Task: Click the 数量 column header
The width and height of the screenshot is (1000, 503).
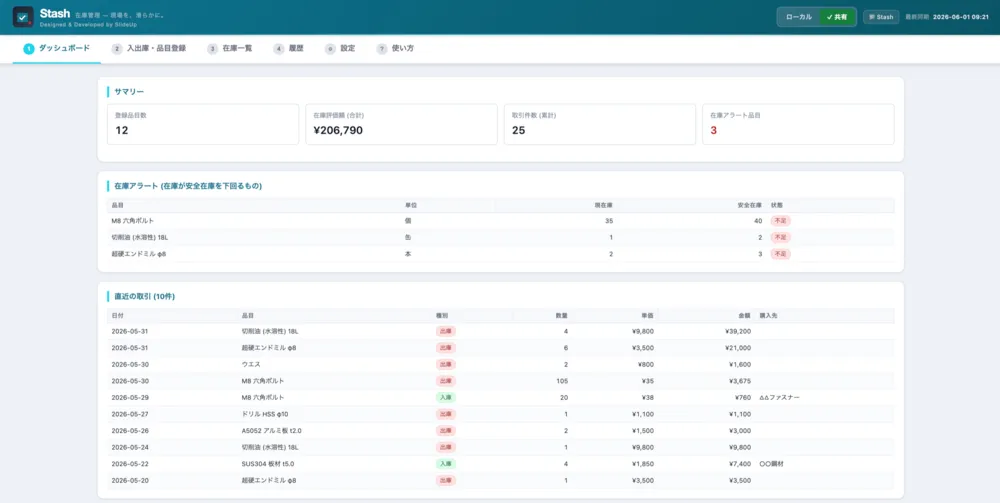Action: click(561, 316)
